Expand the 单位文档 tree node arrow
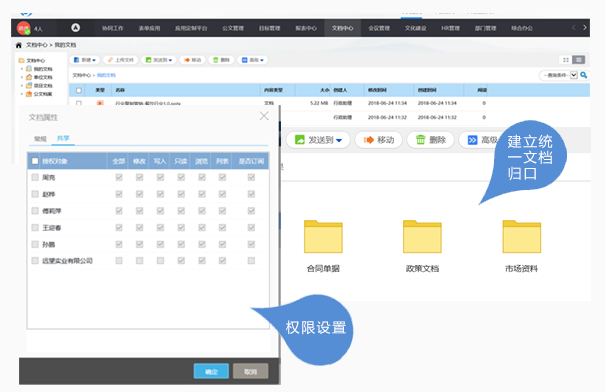This screenshot has height=392, width=605. coord(22,77)
